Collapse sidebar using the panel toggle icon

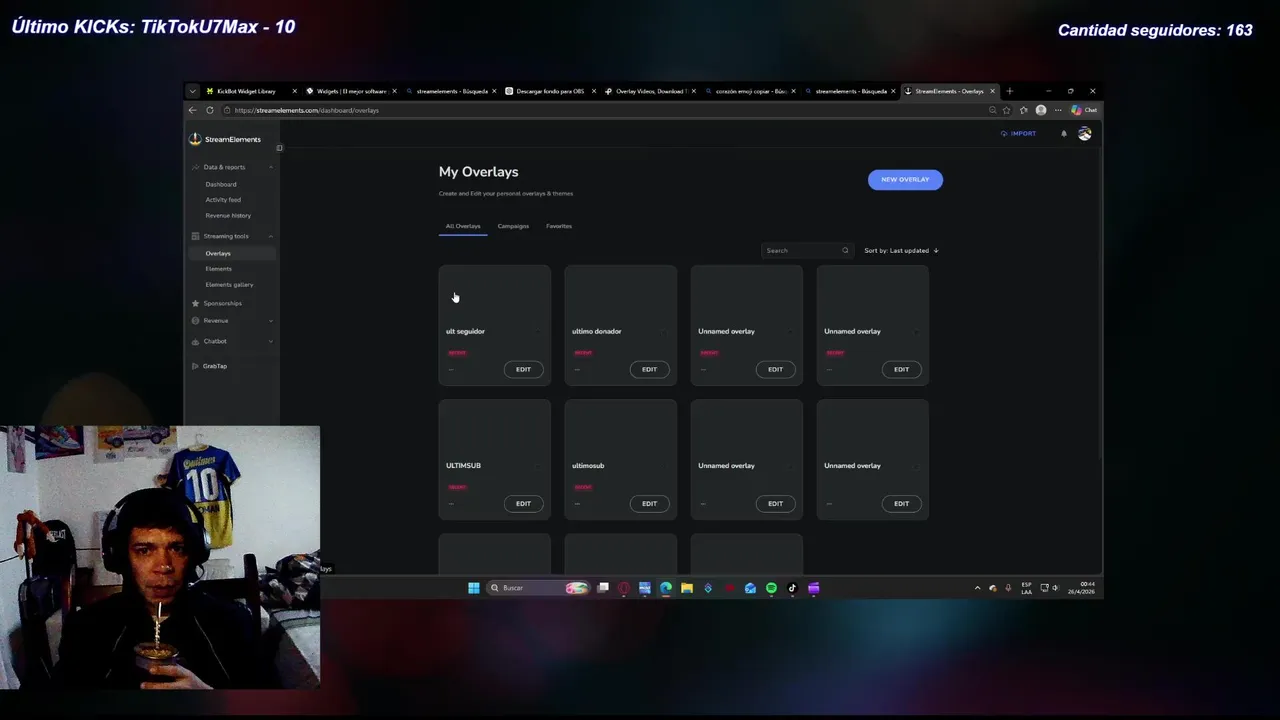(x=279, y=148)
